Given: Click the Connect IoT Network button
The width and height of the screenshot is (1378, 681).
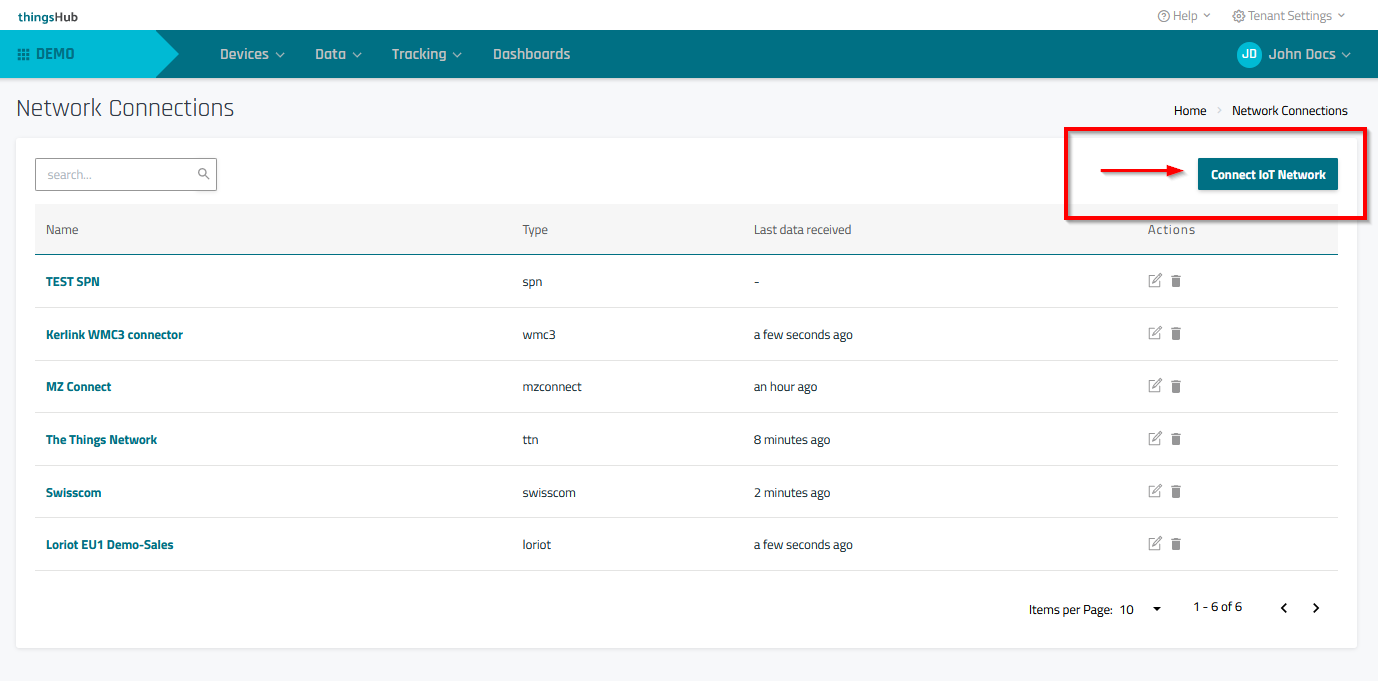Looking at the screenshot, I should tap(1267, 175).
